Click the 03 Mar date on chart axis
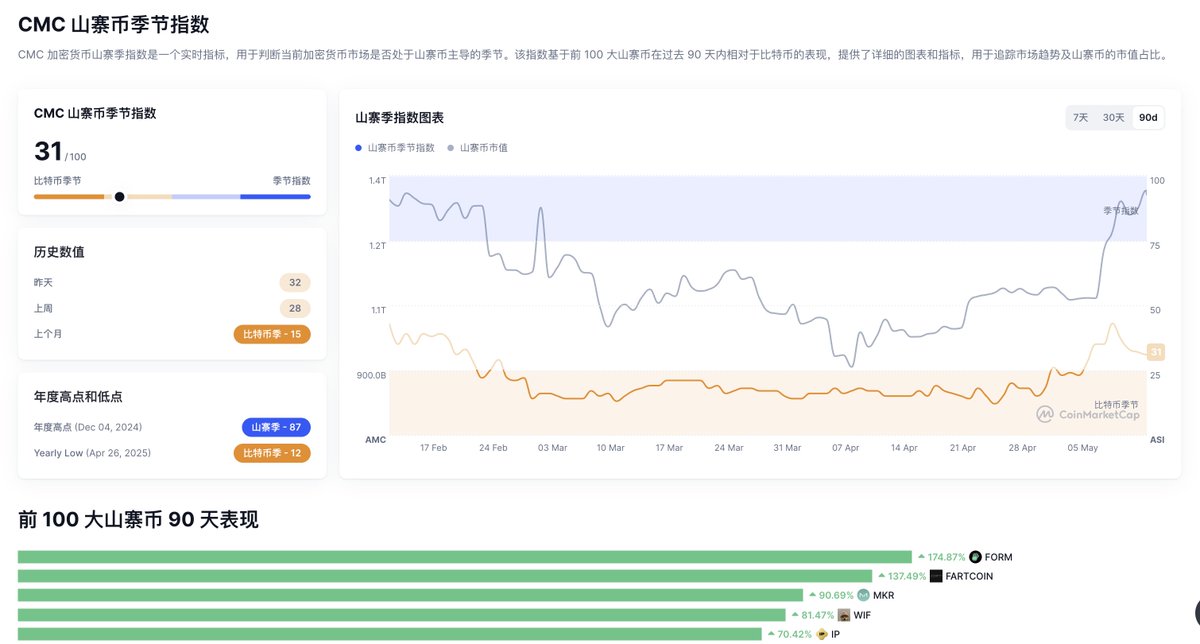 pyautogui.click(x=552, y=448)
